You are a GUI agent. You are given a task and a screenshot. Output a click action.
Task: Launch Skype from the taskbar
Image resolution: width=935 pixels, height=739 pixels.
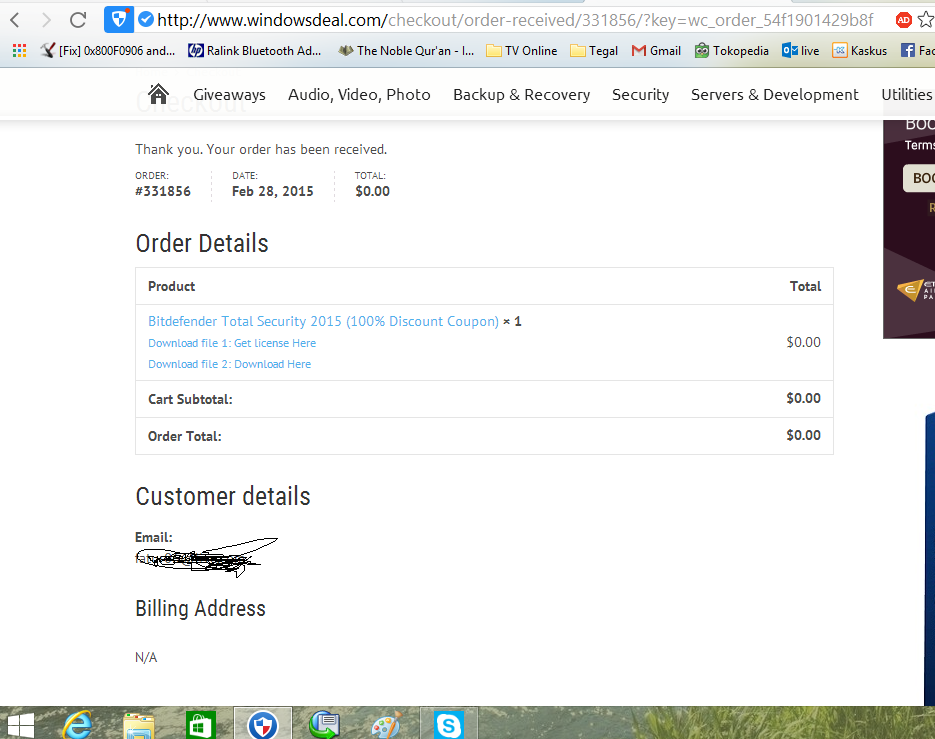click(x=448, y=724)
